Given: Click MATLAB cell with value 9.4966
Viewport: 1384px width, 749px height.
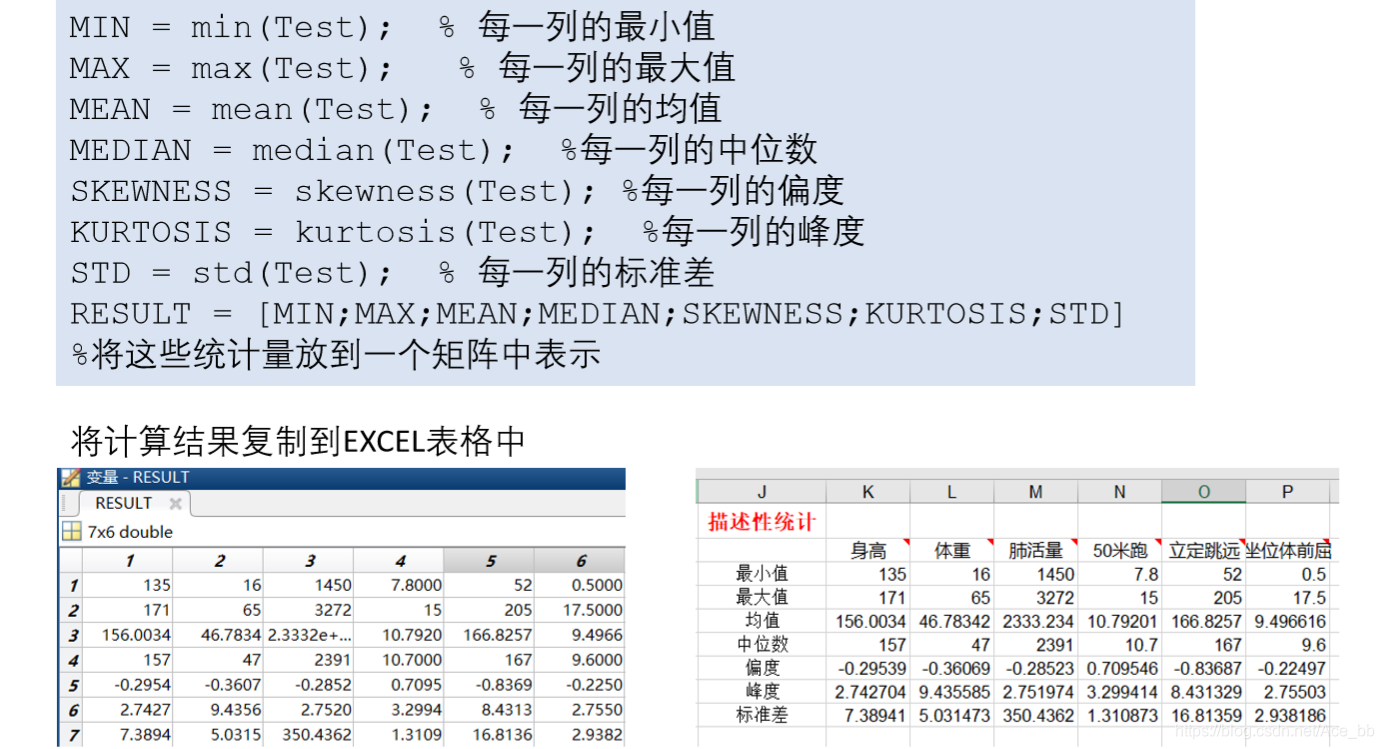Looking at the screenshot, I should coord(580,635).
